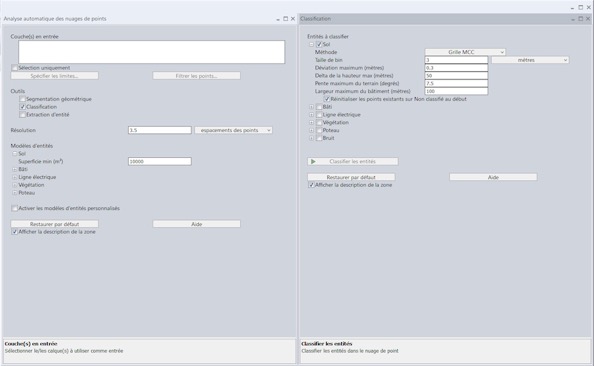Screen dimensions: 594x366
Task: Check the Ligne électrique entity in Classification
Action: (x=319, y=114)
